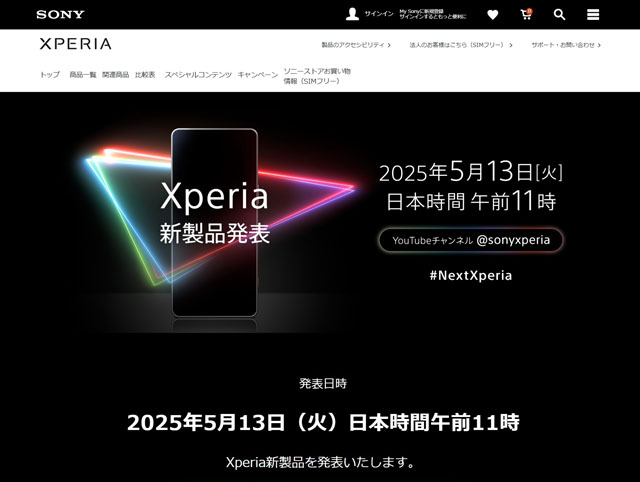Open 製品のアクセシビリティ link with chevron
Screen dimensions: 640x482
pos(356,45)
